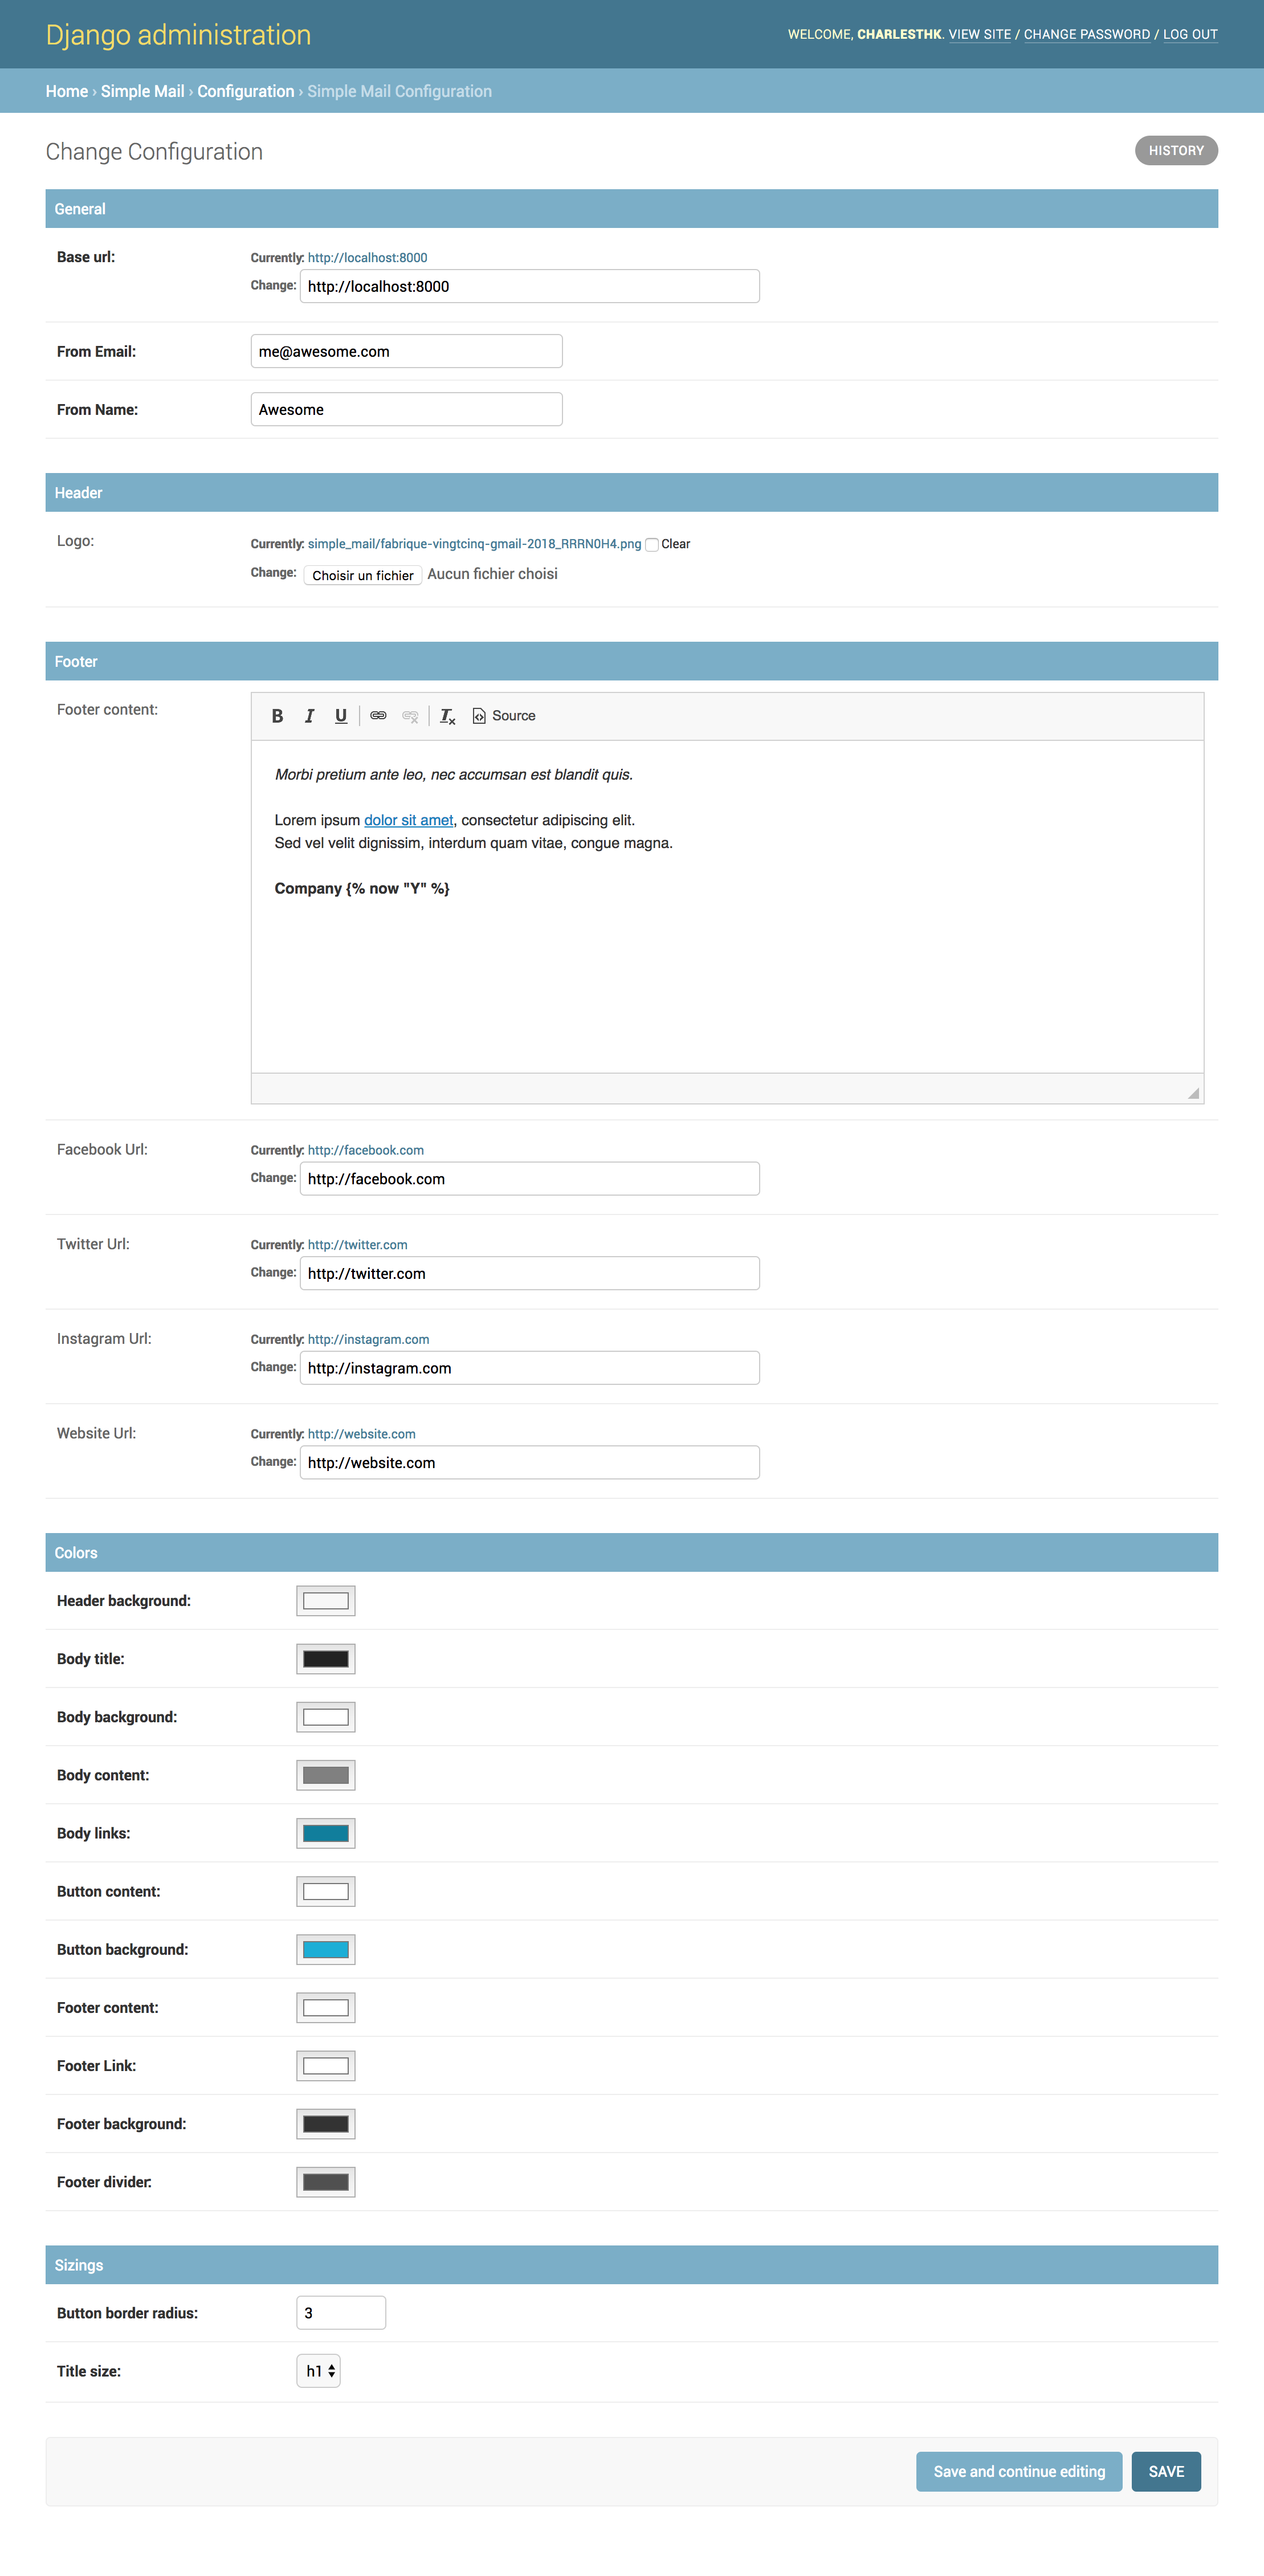Click Save and continue editing
The height and width of the screenshot is (2576, 1264).
[1019, 2471]
